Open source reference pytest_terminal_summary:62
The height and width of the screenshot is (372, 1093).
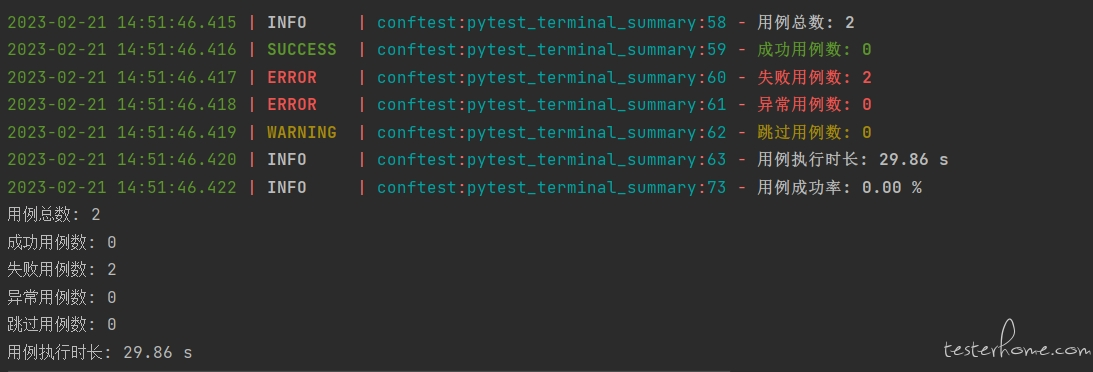552,132
